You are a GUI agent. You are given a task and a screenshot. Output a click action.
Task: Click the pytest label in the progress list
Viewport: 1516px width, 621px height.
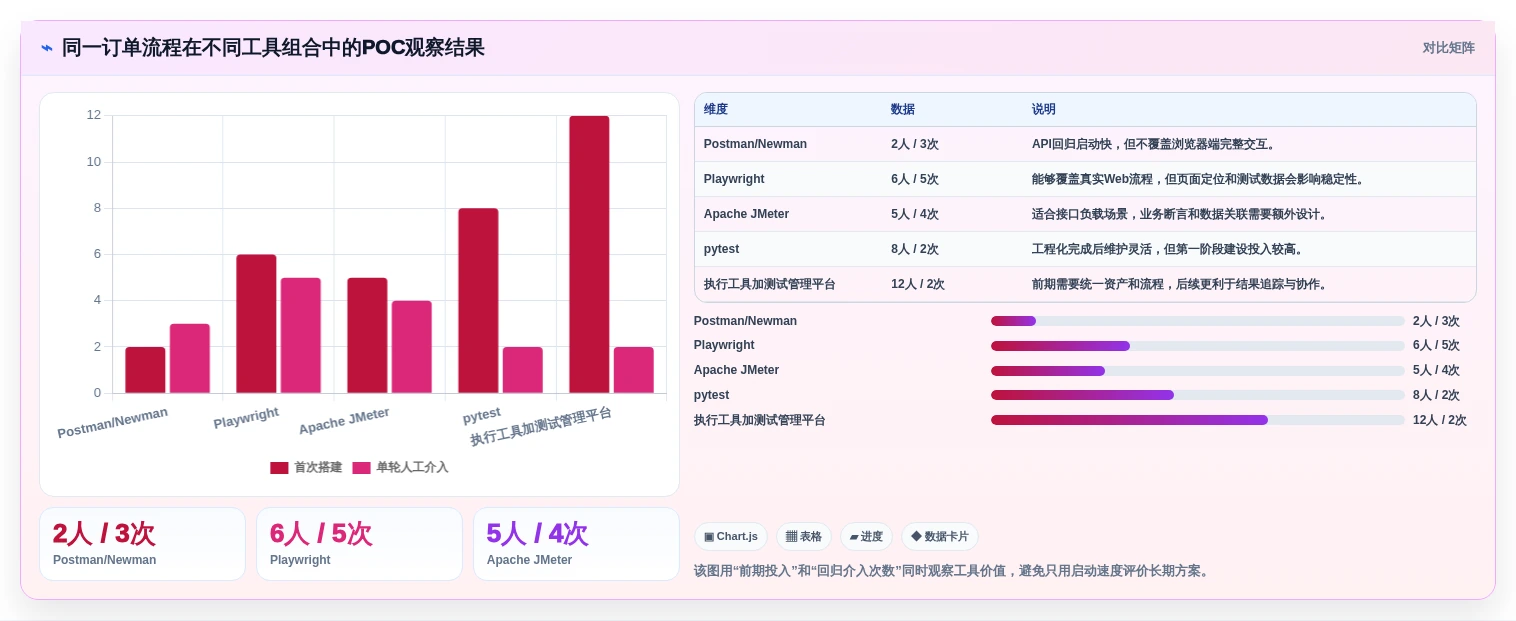711,395
